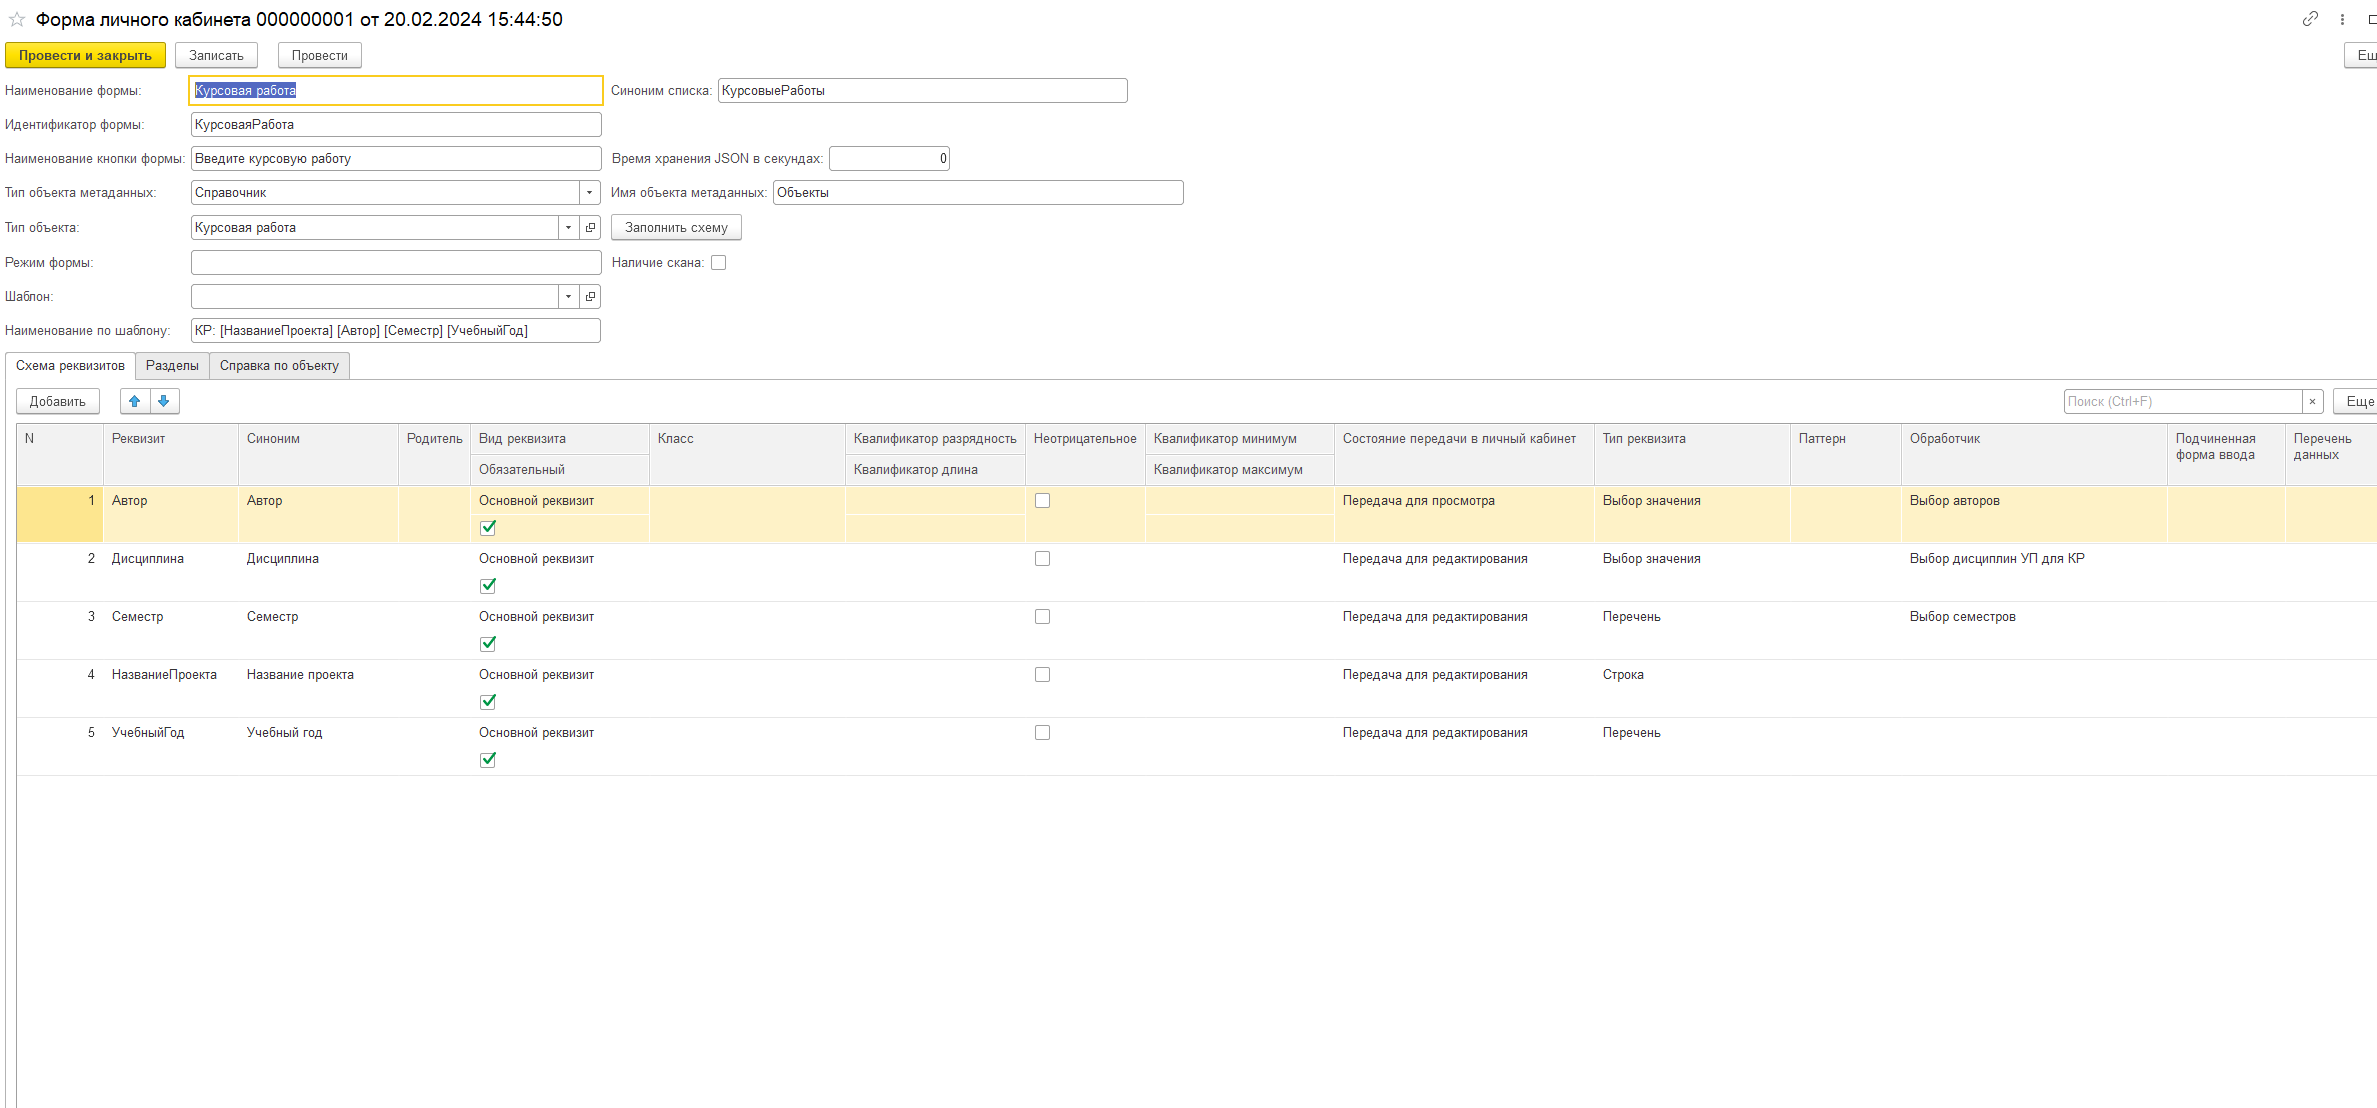Clear search with the X icon
The height and width of the screenshot is (1108, 2377).
point(2312,402)
